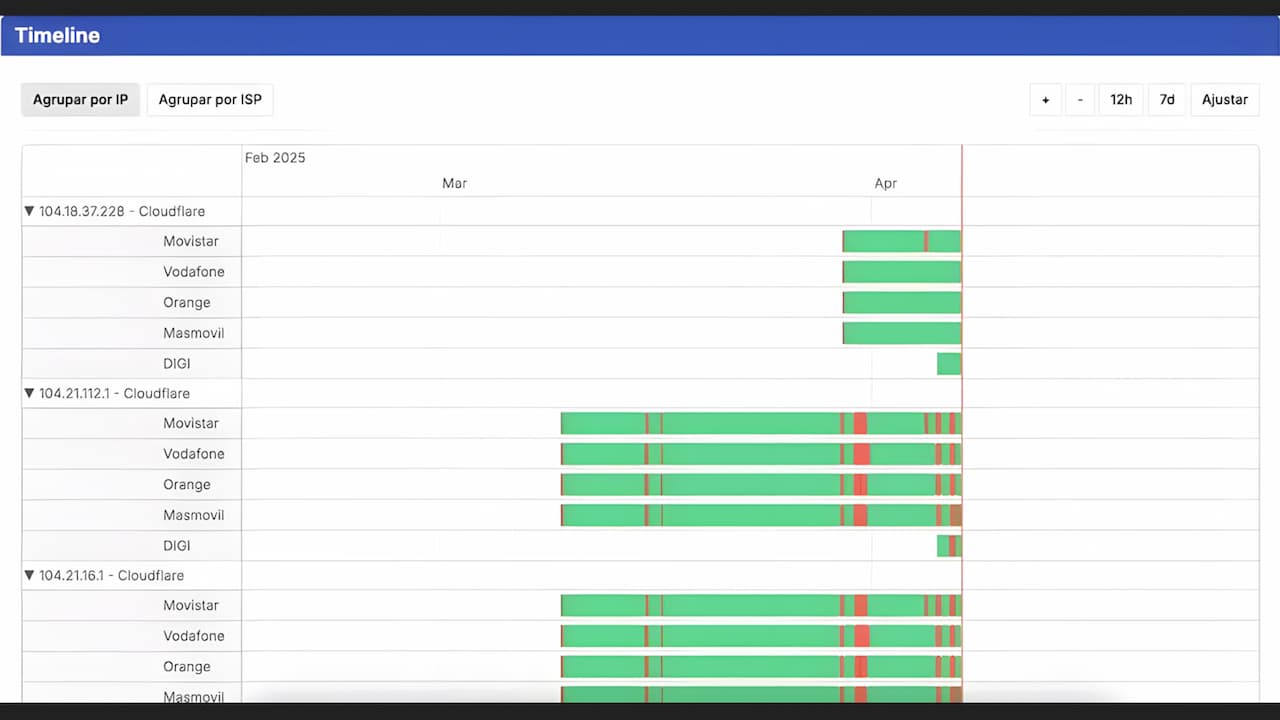Switch grouping to Agrupar por ISP
Image resolution: width=1280 pixels, height=720 pixels.
coord(209,99)
